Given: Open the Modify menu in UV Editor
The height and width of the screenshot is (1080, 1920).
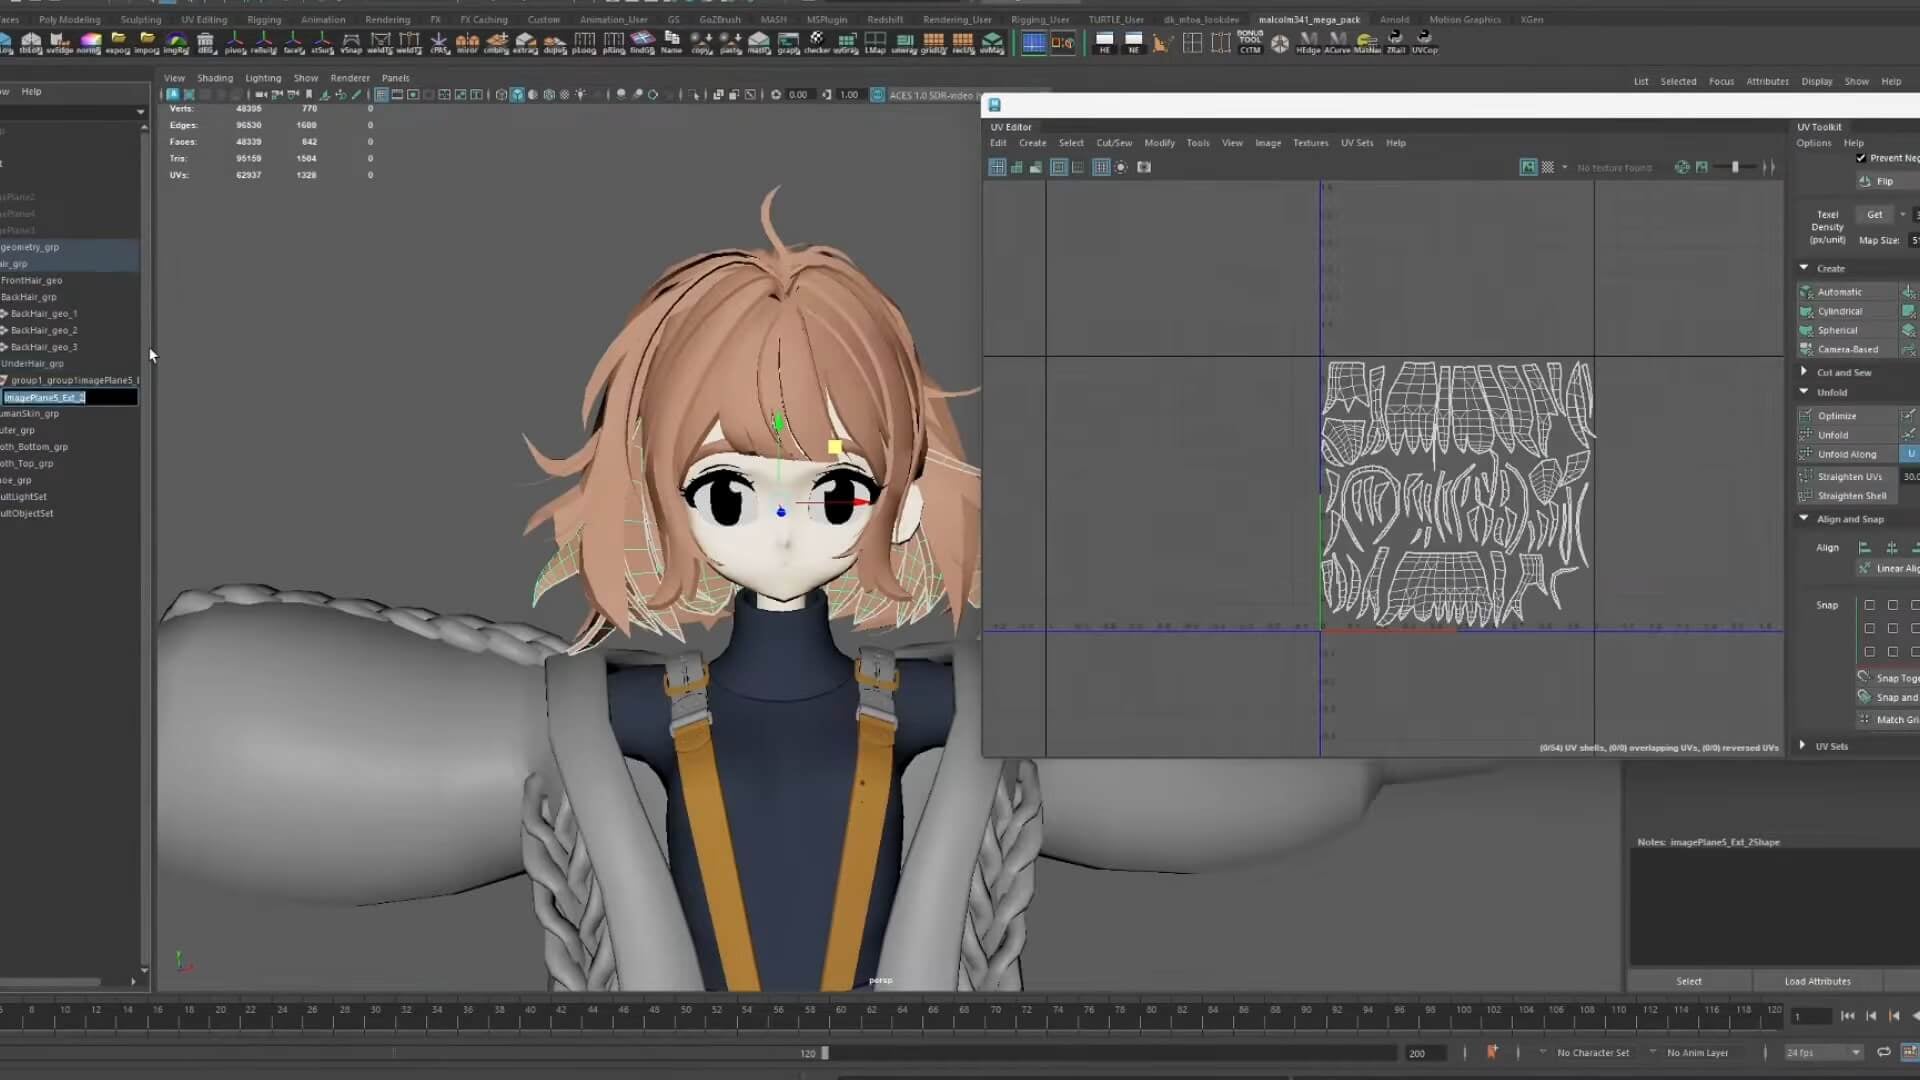Looking at the screenshot, I should point(1160,143).
